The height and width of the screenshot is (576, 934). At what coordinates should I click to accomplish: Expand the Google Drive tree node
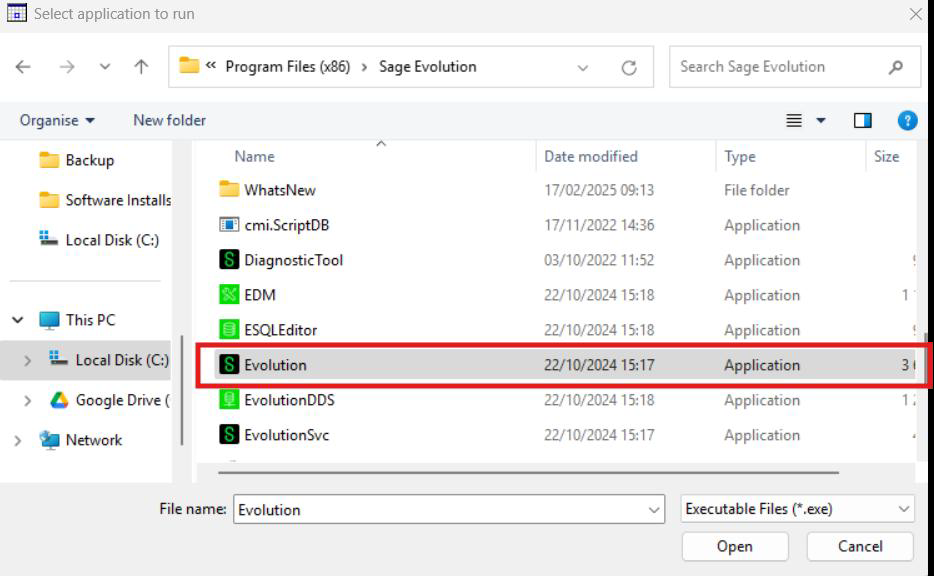[27, 401]
